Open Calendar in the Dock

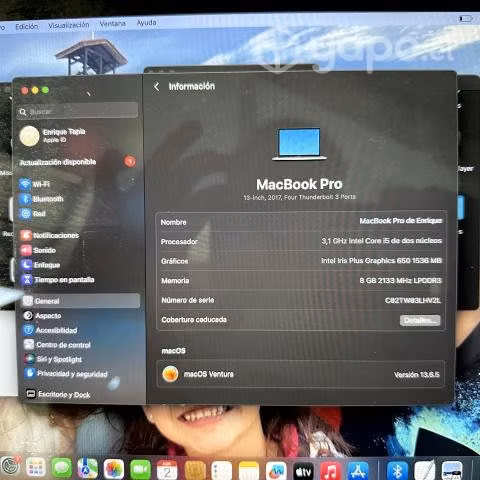tap(167, 469)
